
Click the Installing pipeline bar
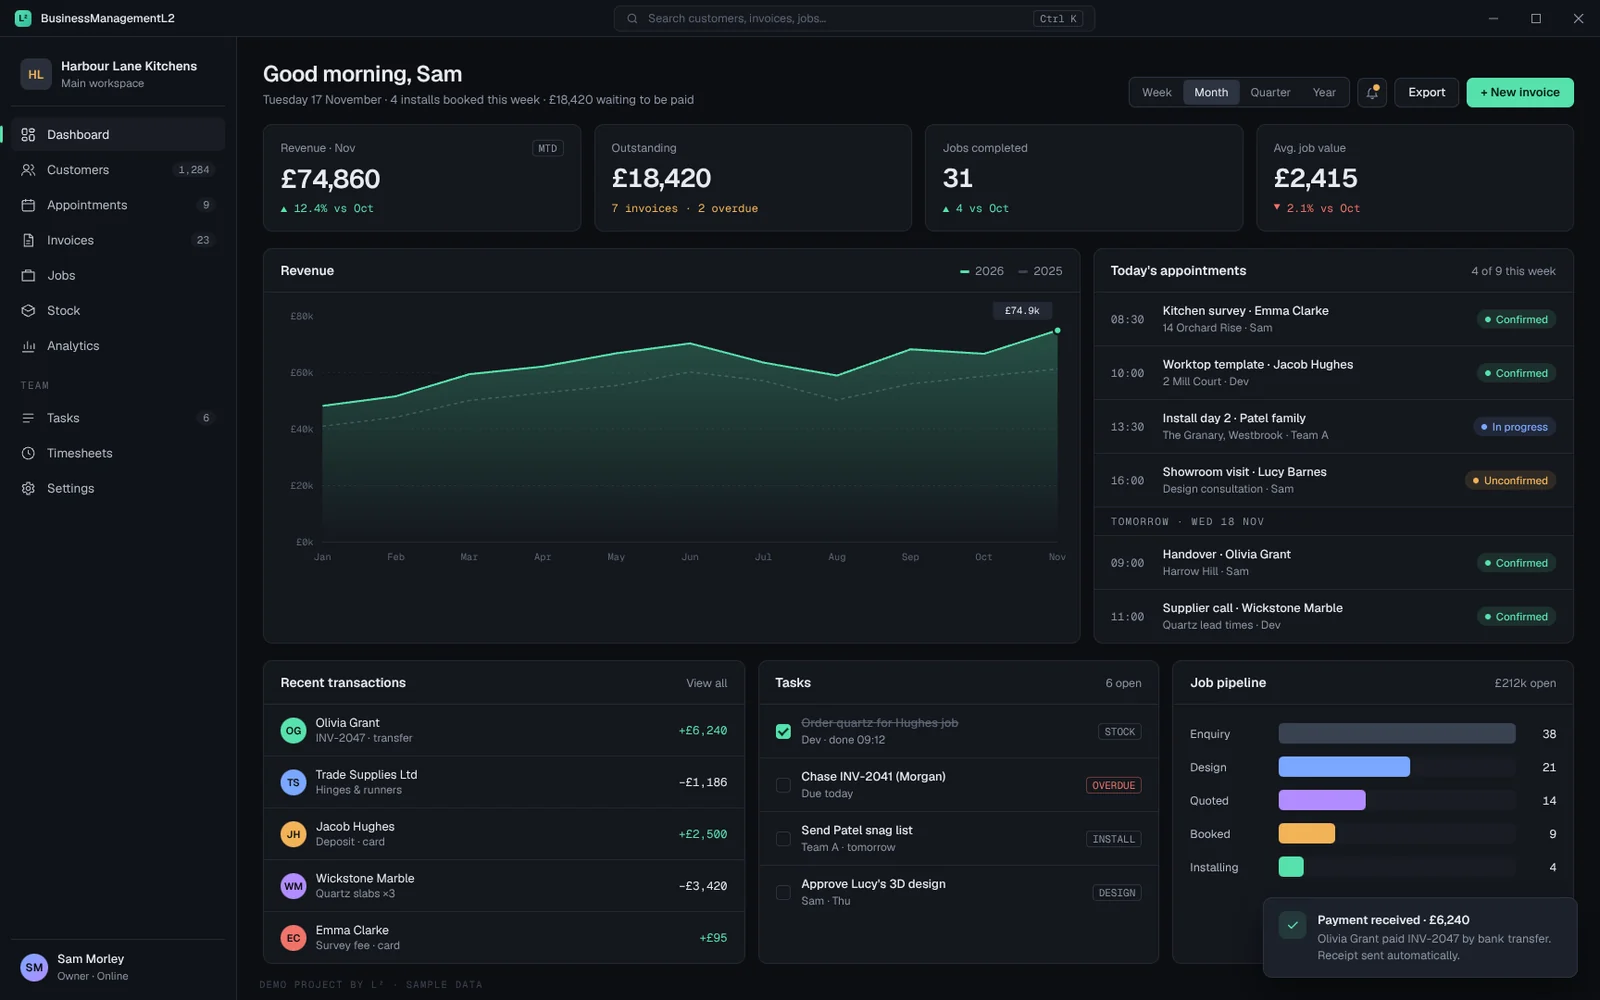tap(1291, 867)
